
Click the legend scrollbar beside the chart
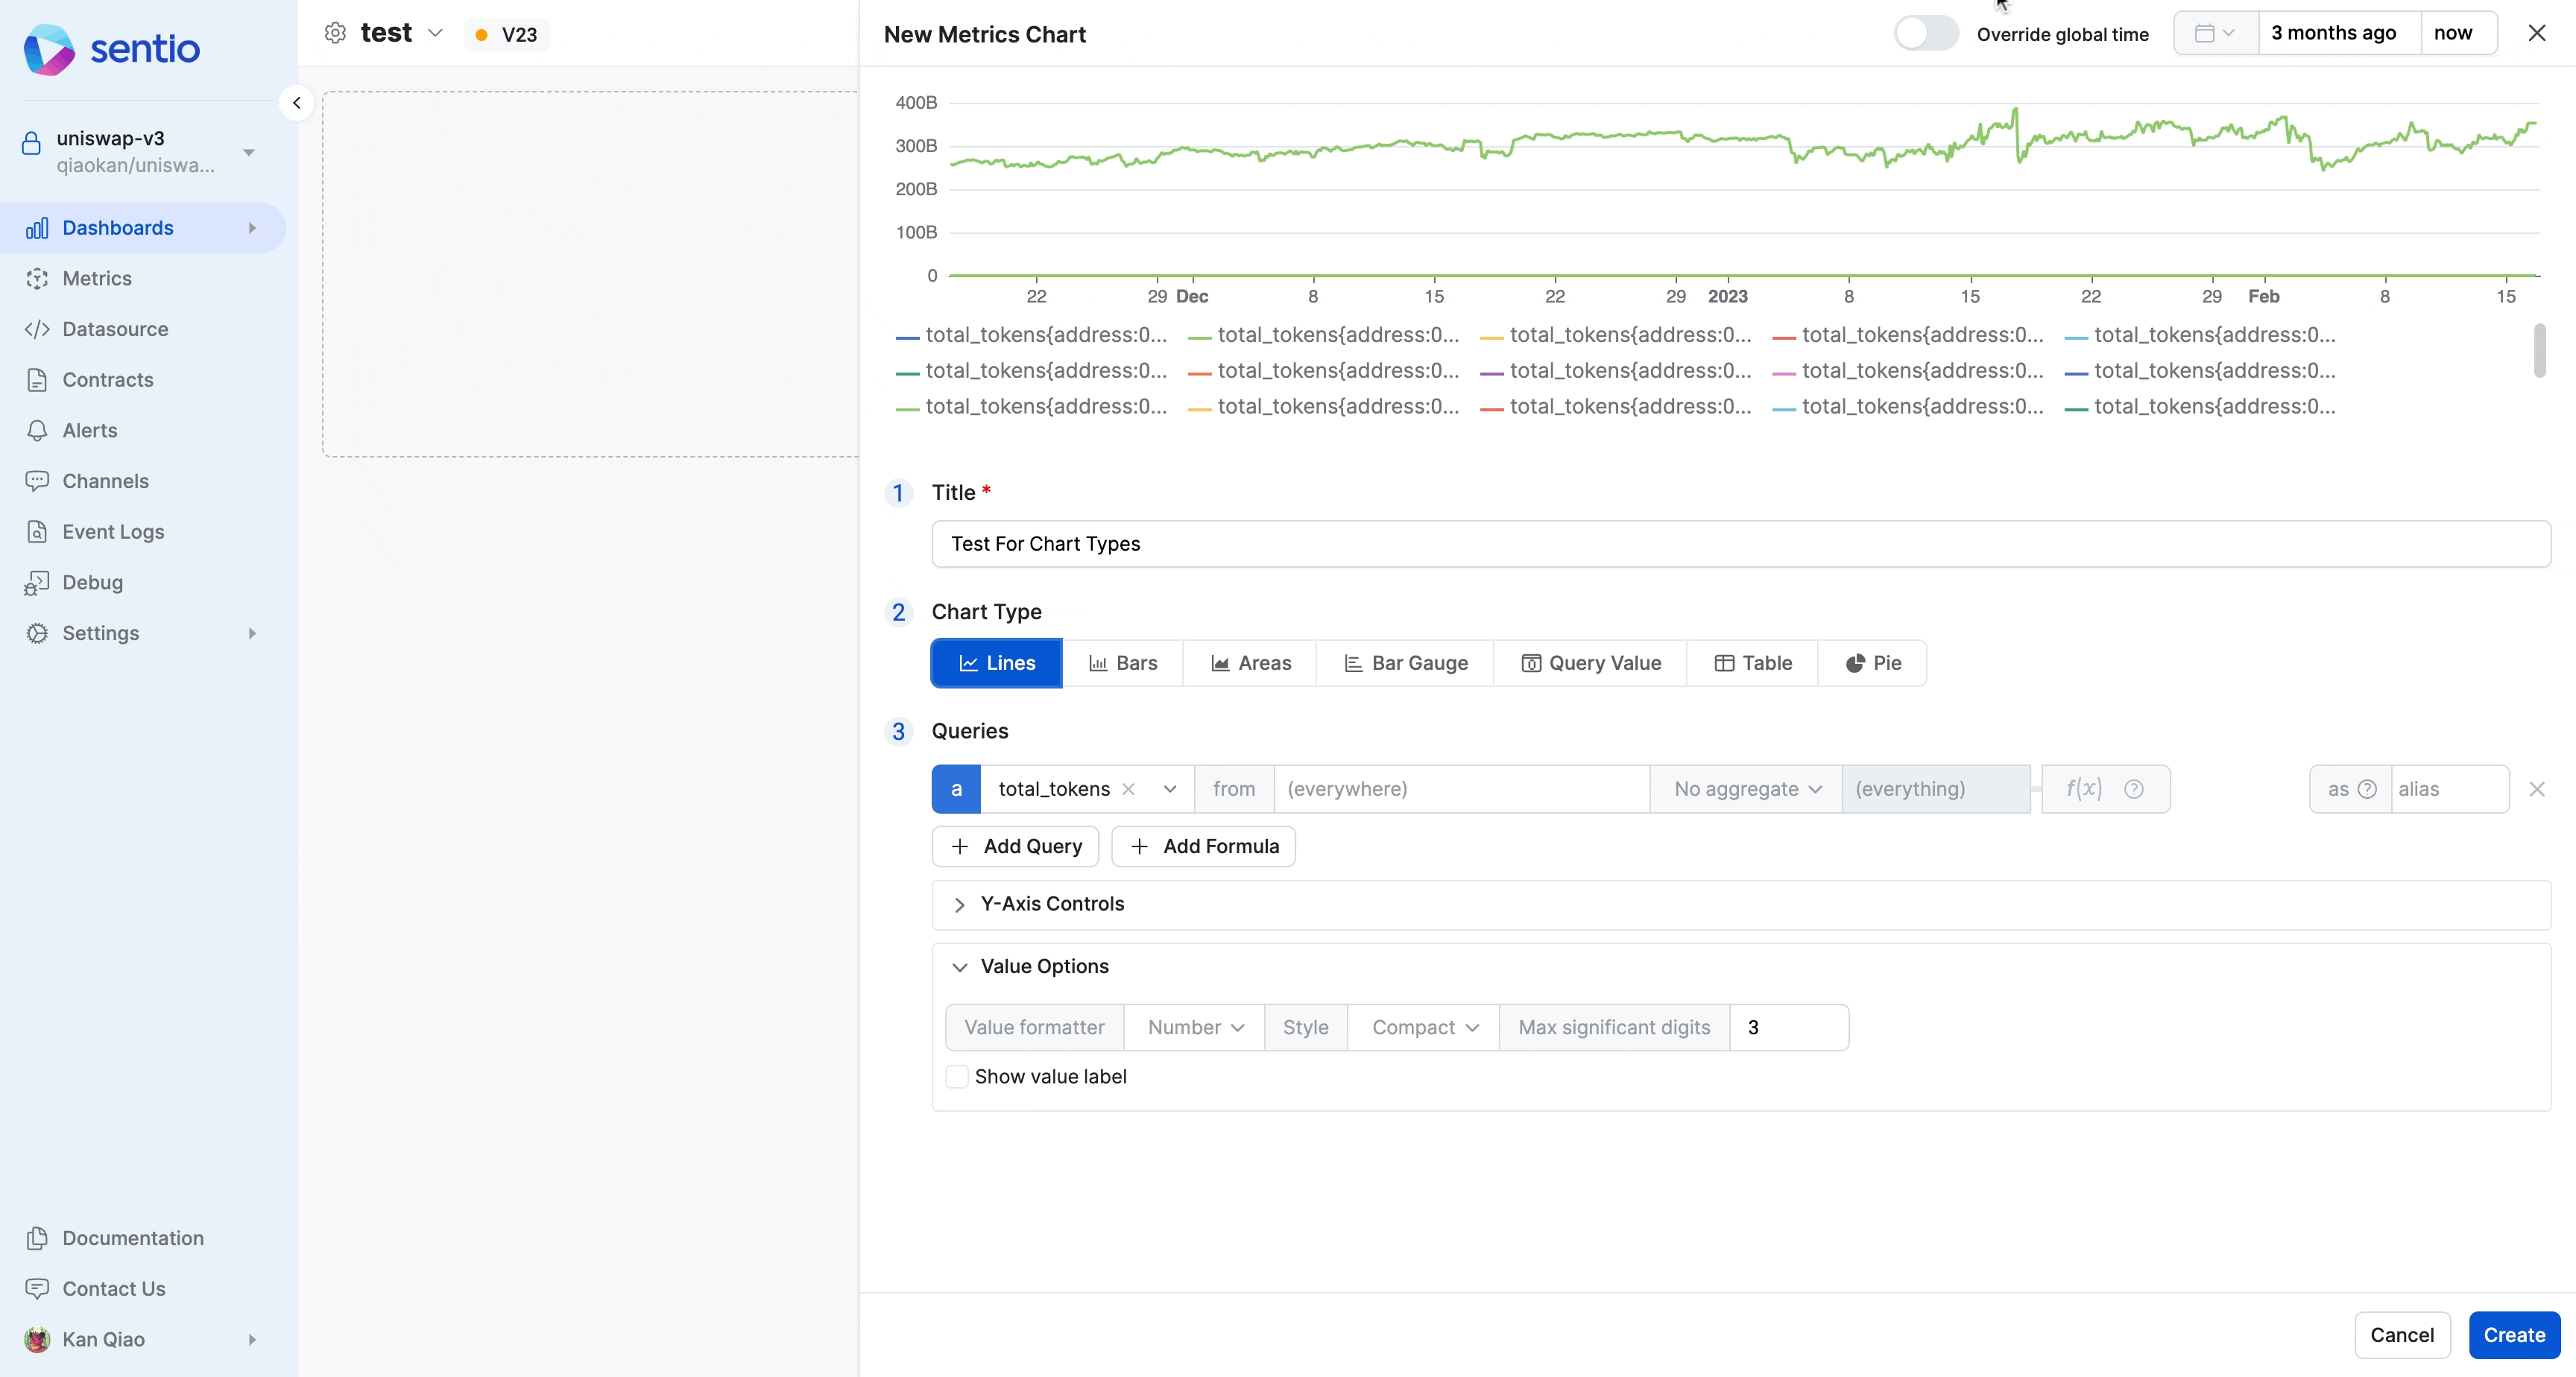tap(2539, 351)
